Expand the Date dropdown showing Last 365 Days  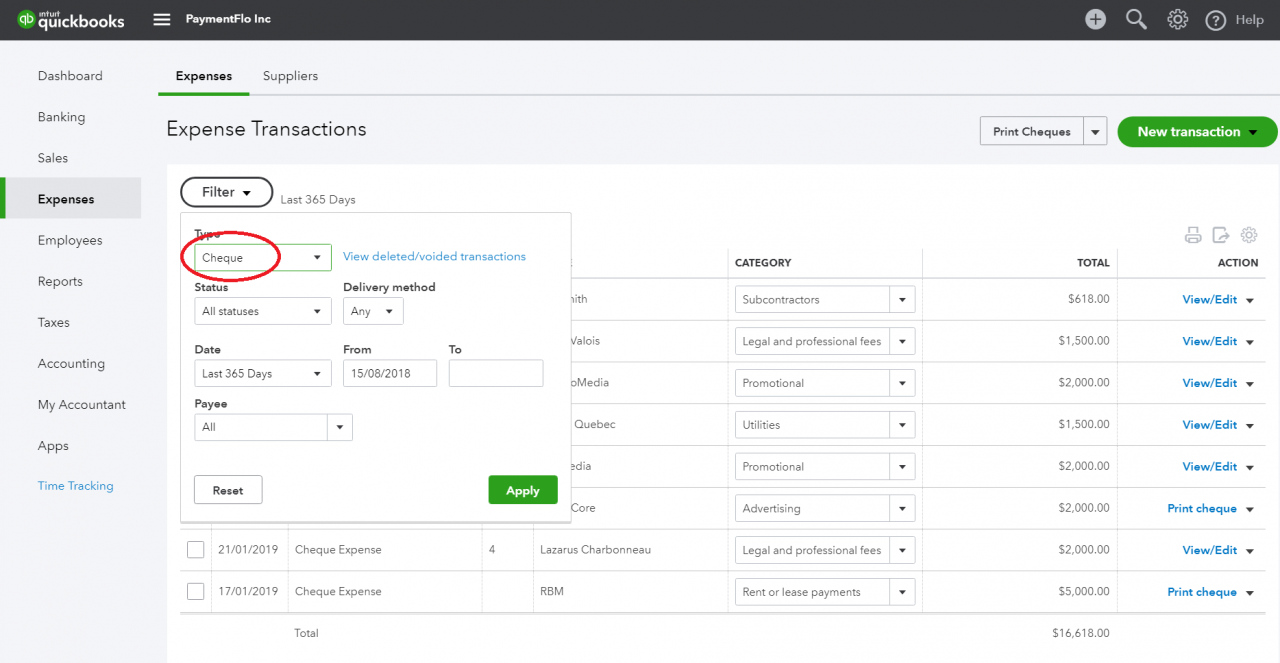[x=262, y=373]
